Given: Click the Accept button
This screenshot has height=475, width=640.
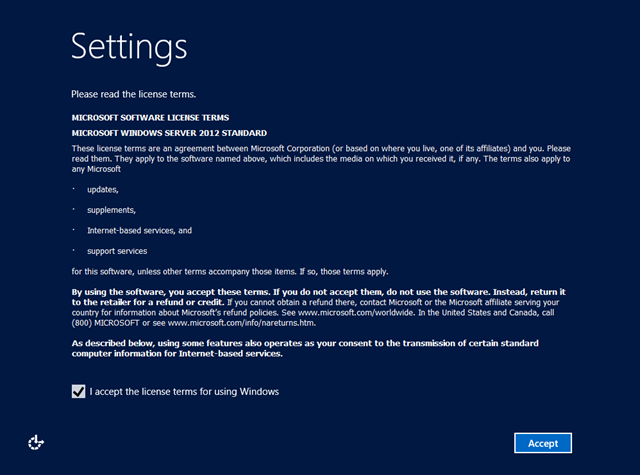Looking at the screenshot, I should click(543, 443).
